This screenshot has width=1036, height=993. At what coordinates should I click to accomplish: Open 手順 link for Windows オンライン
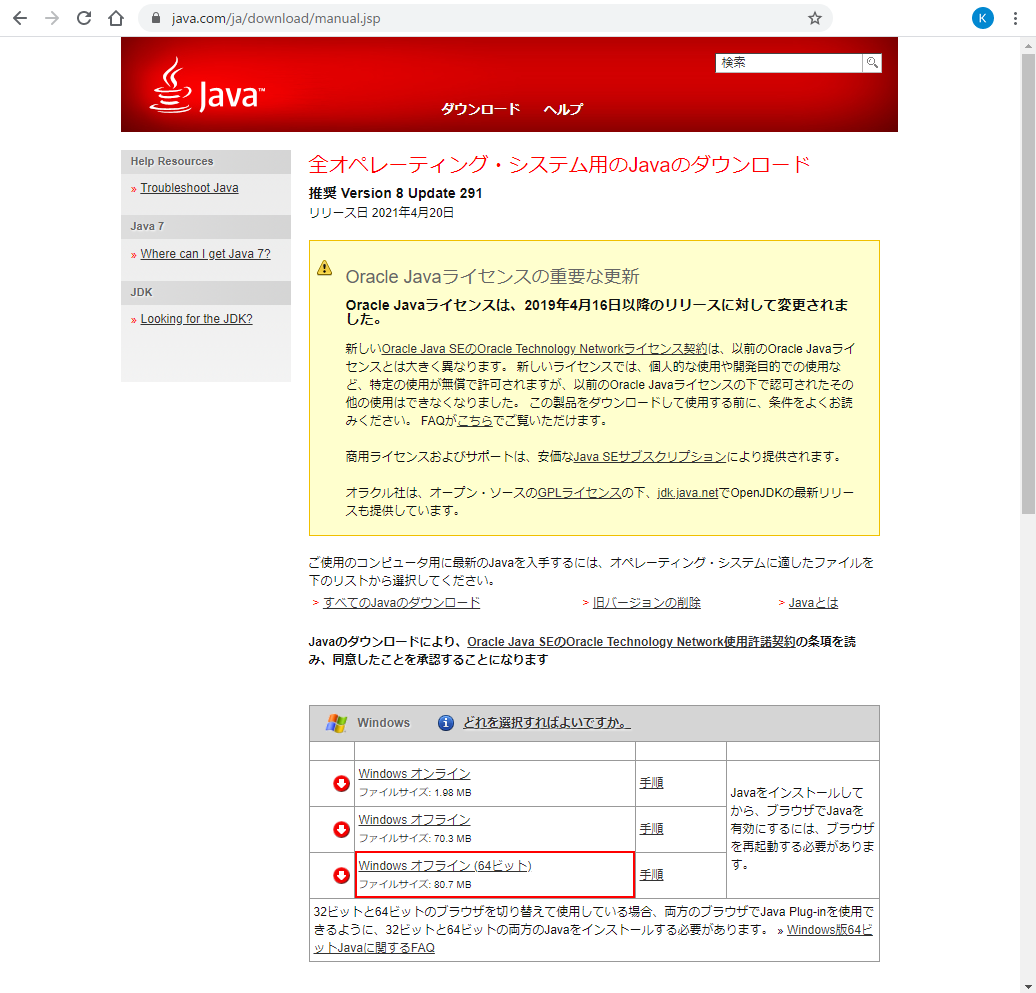[x=651, y=783]
